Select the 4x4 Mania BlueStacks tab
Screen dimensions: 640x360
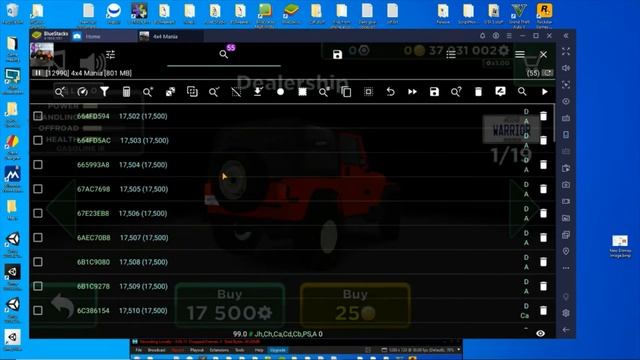[x=165, y=36]
